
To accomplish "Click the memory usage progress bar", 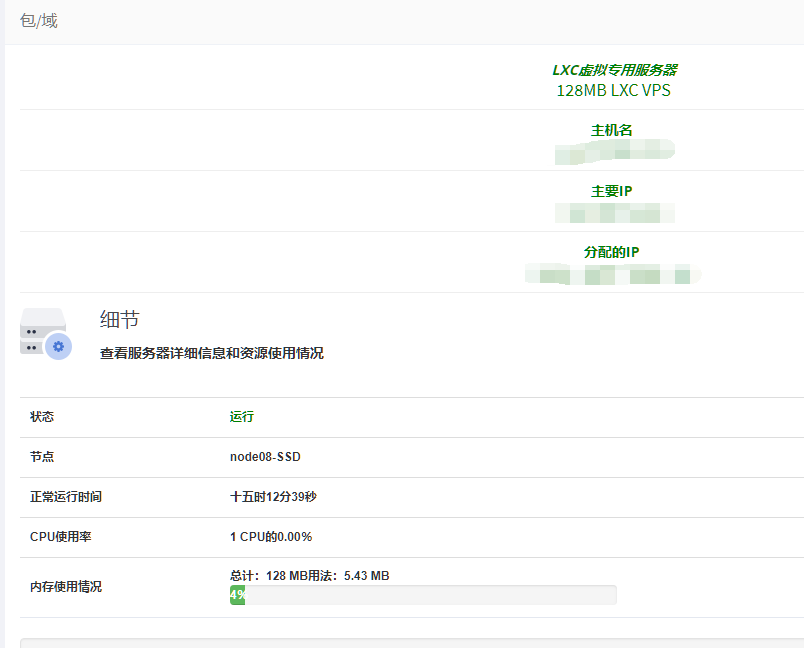I will point(423,595).
